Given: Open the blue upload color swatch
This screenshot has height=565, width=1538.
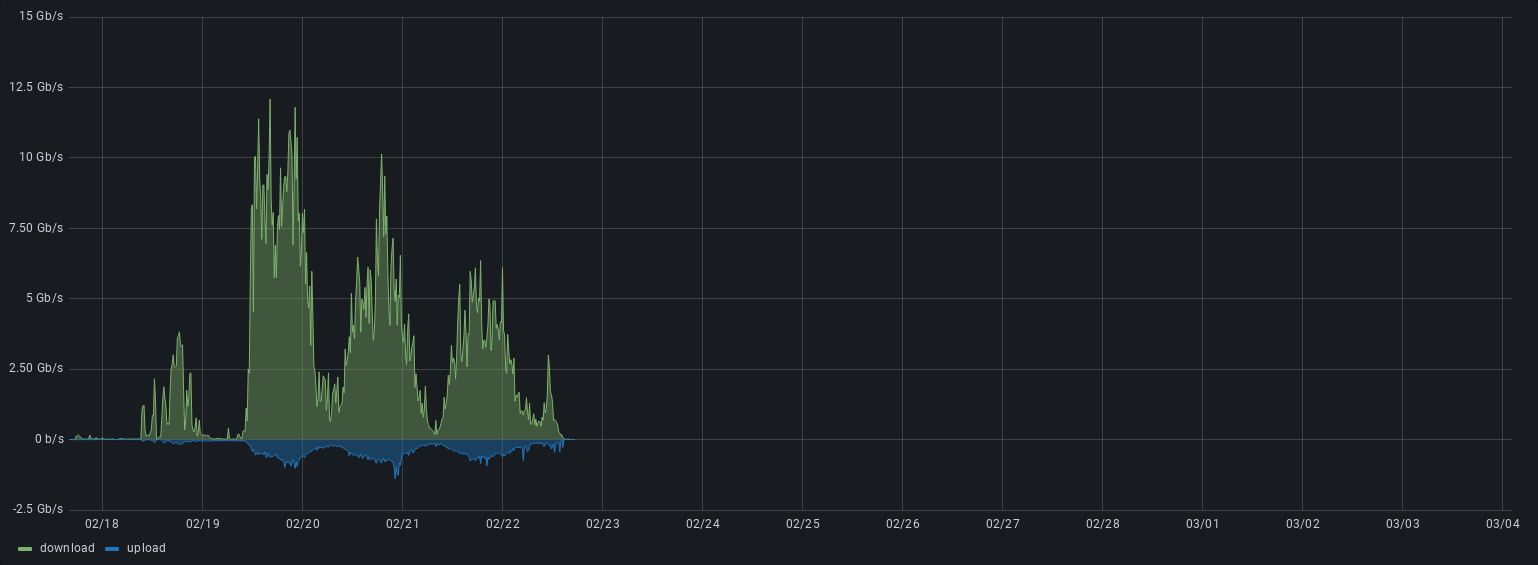Looking at the screenshot, I should tap(112, 549).
